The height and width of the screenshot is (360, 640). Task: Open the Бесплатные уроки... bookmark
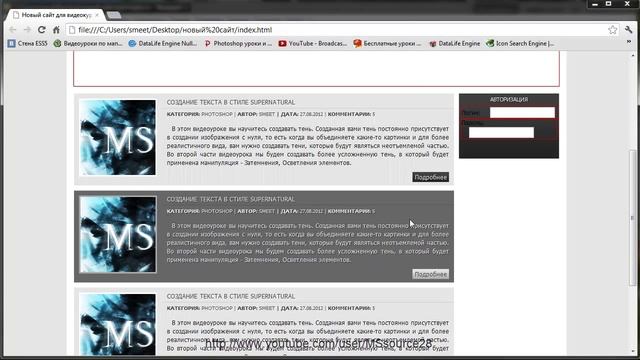[x=387, y=43]
